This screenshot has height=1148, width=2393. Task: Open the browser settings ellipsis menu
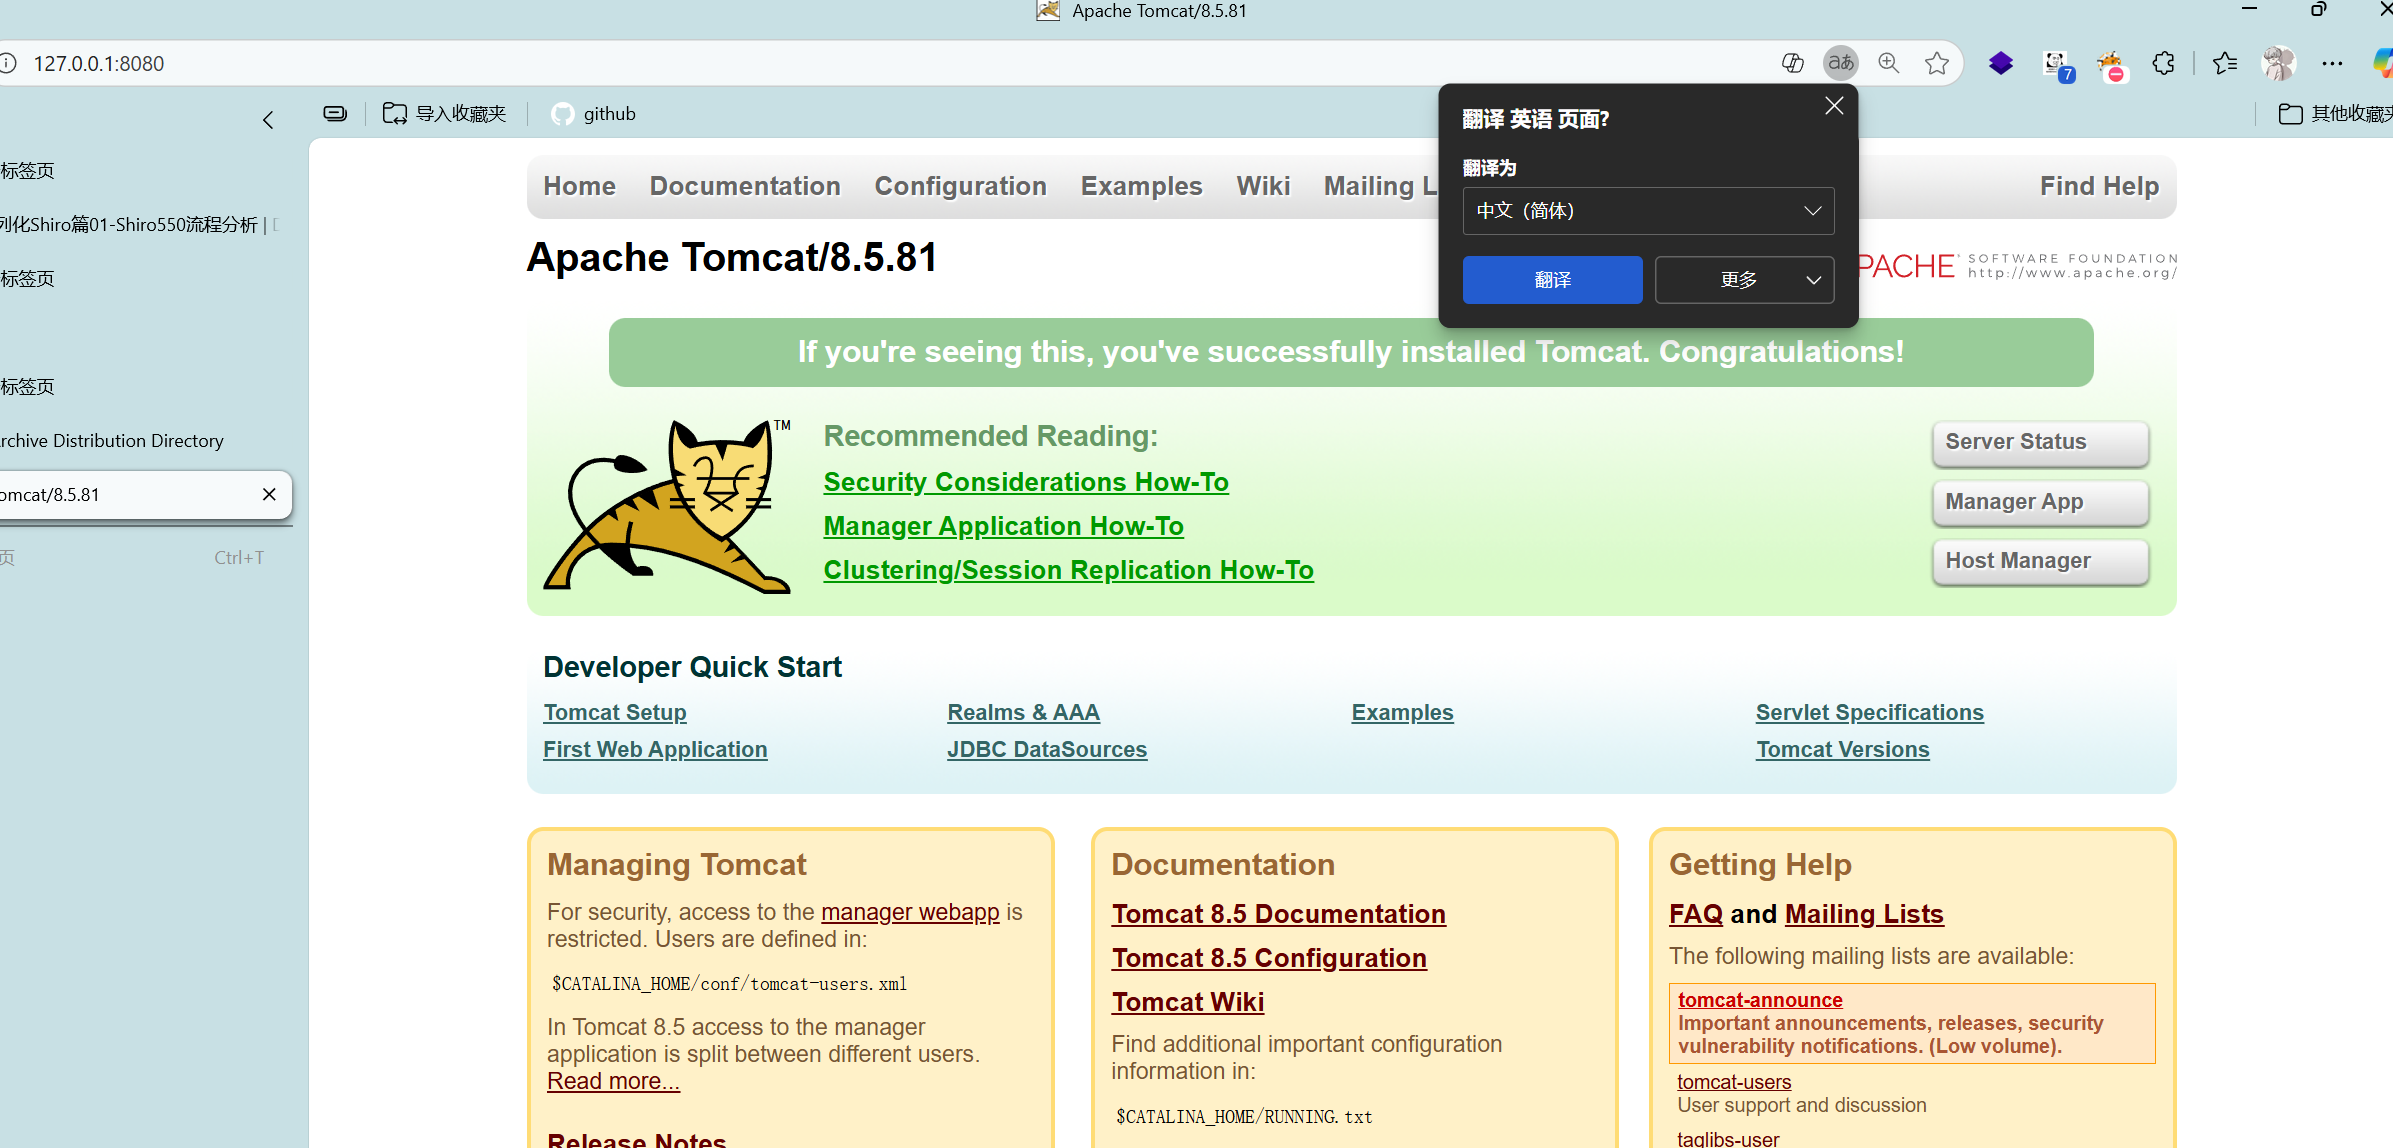point(2332,63)
